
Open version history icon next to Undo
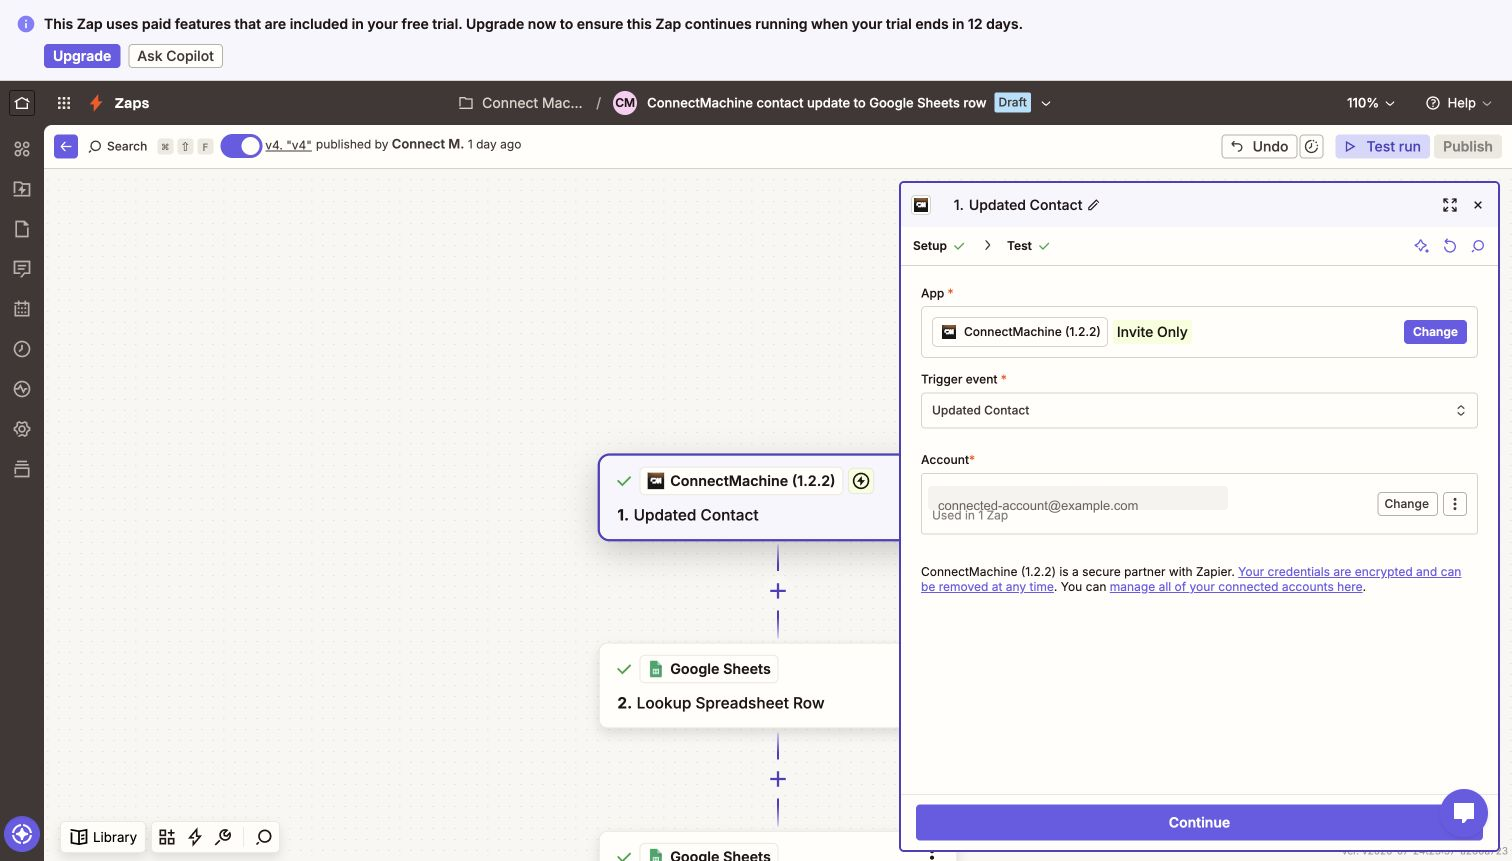click(1312, 146)
